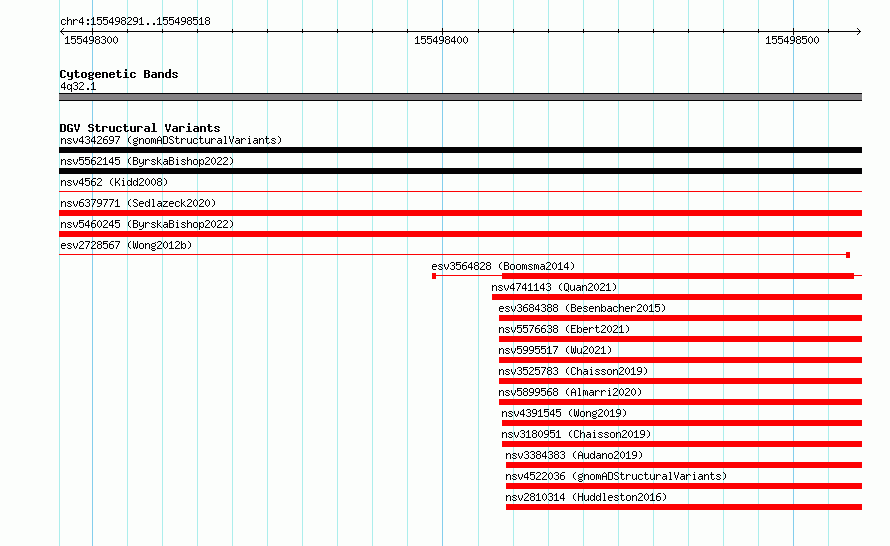This screenshot has width=890, height=546.
Task: Click the black bar under nsv4342697
Action: coord(460,150)
